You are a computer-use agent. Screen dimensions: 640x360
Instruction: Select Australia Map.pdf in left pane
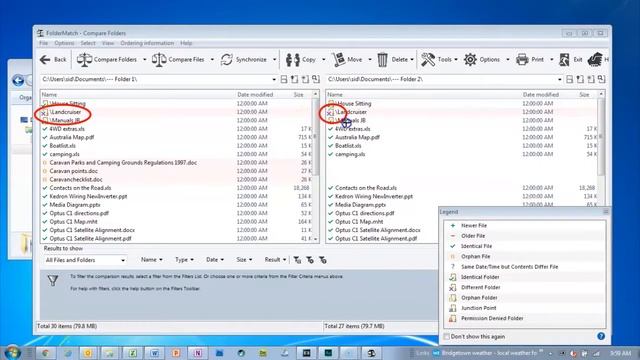[x=72, y=137]
